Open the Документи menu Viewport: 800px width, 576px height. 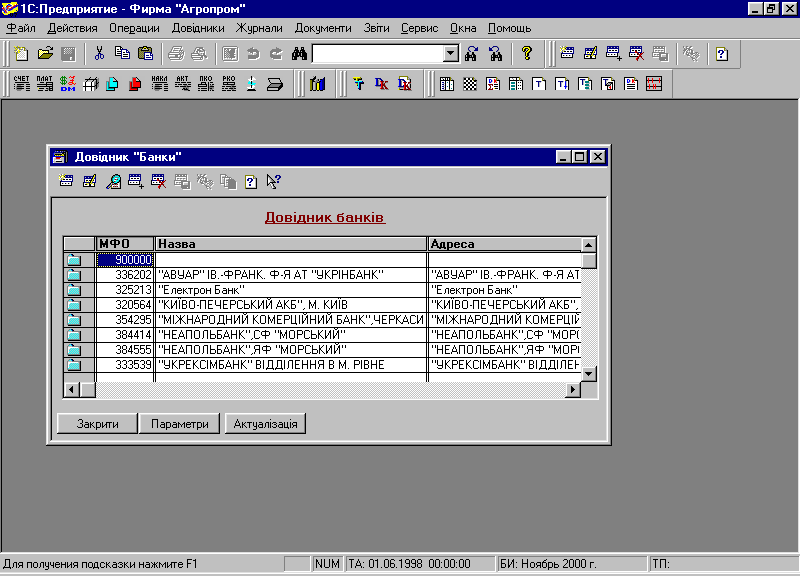[x=323, y=28]
